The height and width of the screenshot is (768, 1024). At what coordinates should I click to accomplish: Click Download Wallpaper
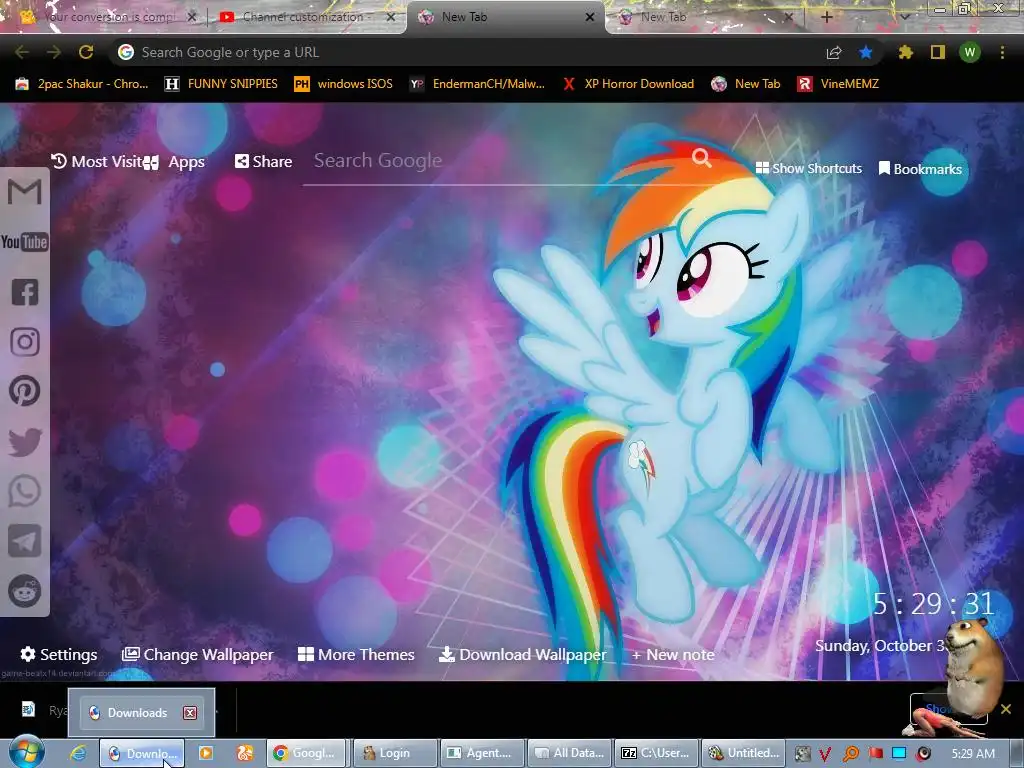click(x=522, y=654)
